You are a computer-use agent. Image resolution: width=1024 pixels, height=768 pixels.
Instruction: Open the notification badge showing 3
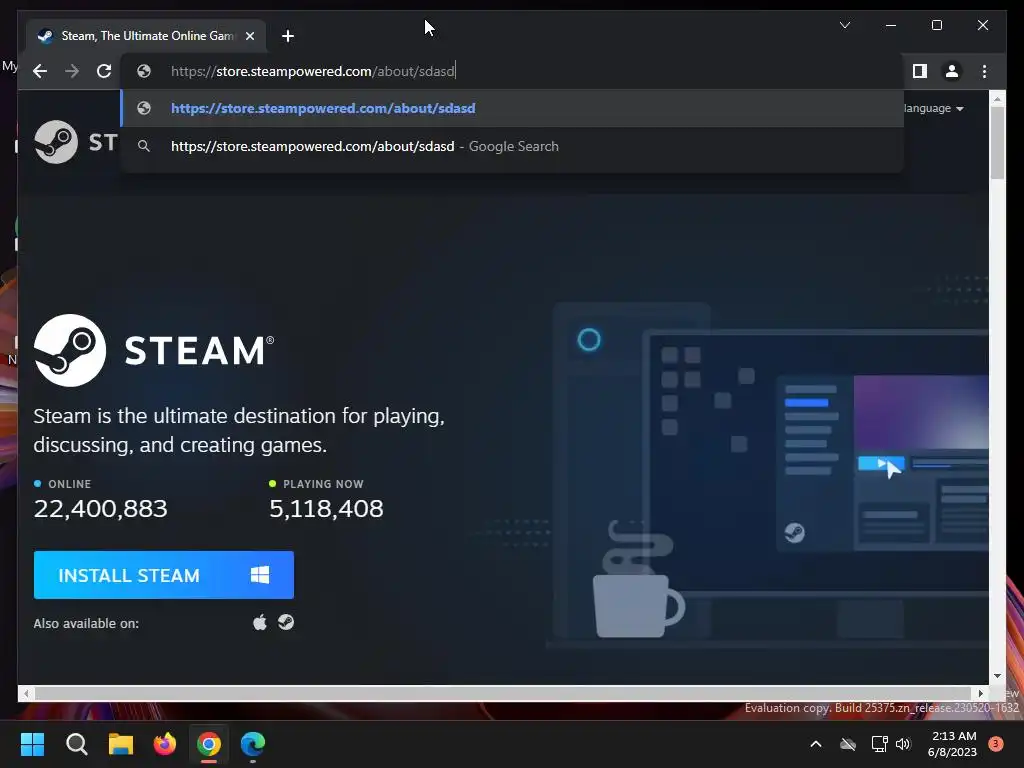point(996,744)
